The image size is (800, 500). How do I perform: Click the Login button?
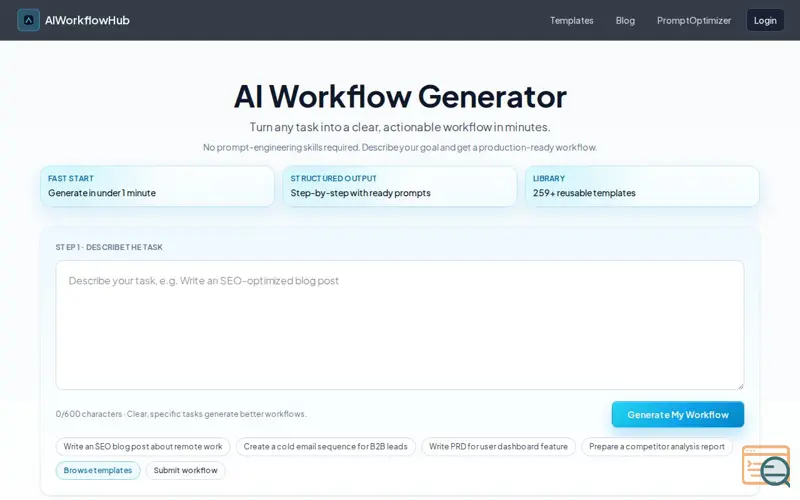pyautogui.click(x=765, y=20)
